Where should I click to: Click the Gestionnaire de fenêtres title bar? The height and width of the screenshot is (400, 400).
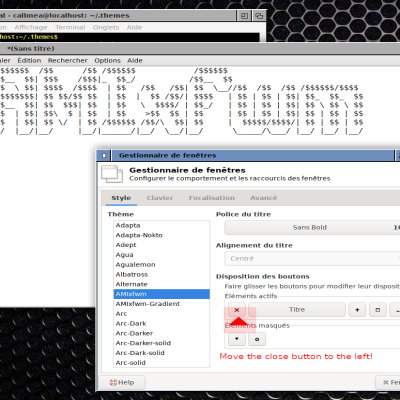pos(252,155)
